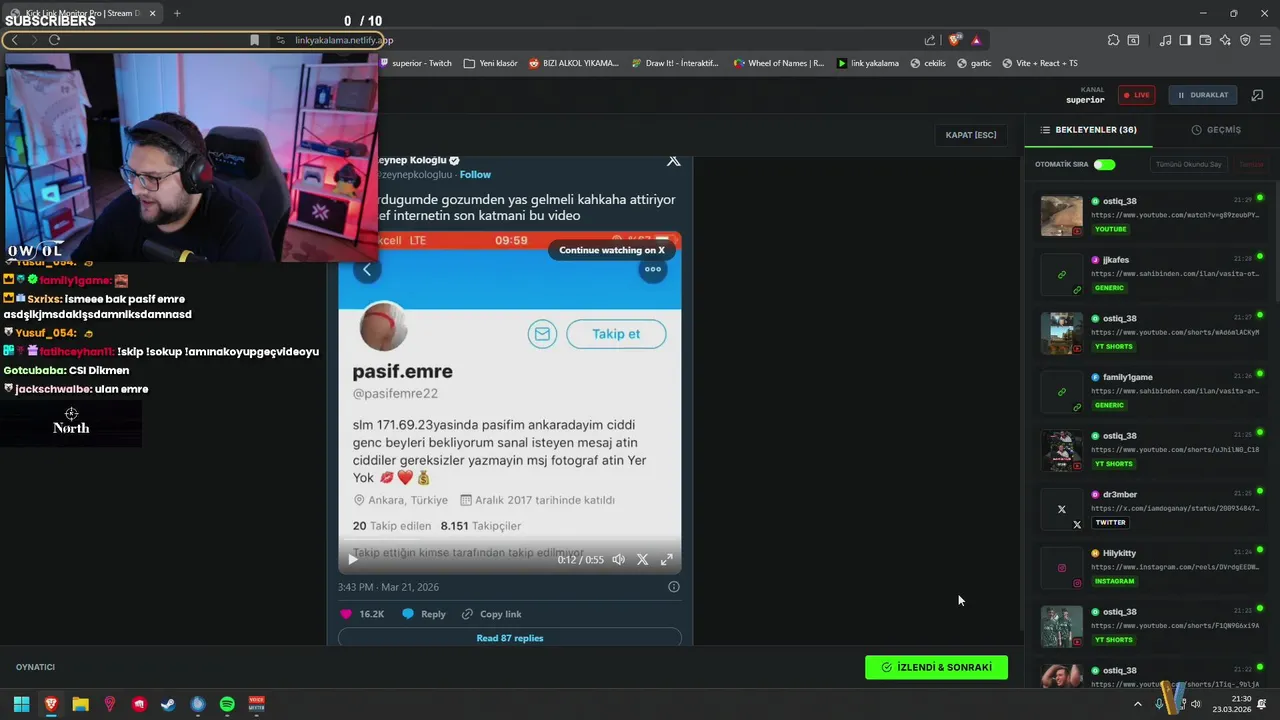
Task: Open the Brave Shields lion icon
Action: [955, 40]
